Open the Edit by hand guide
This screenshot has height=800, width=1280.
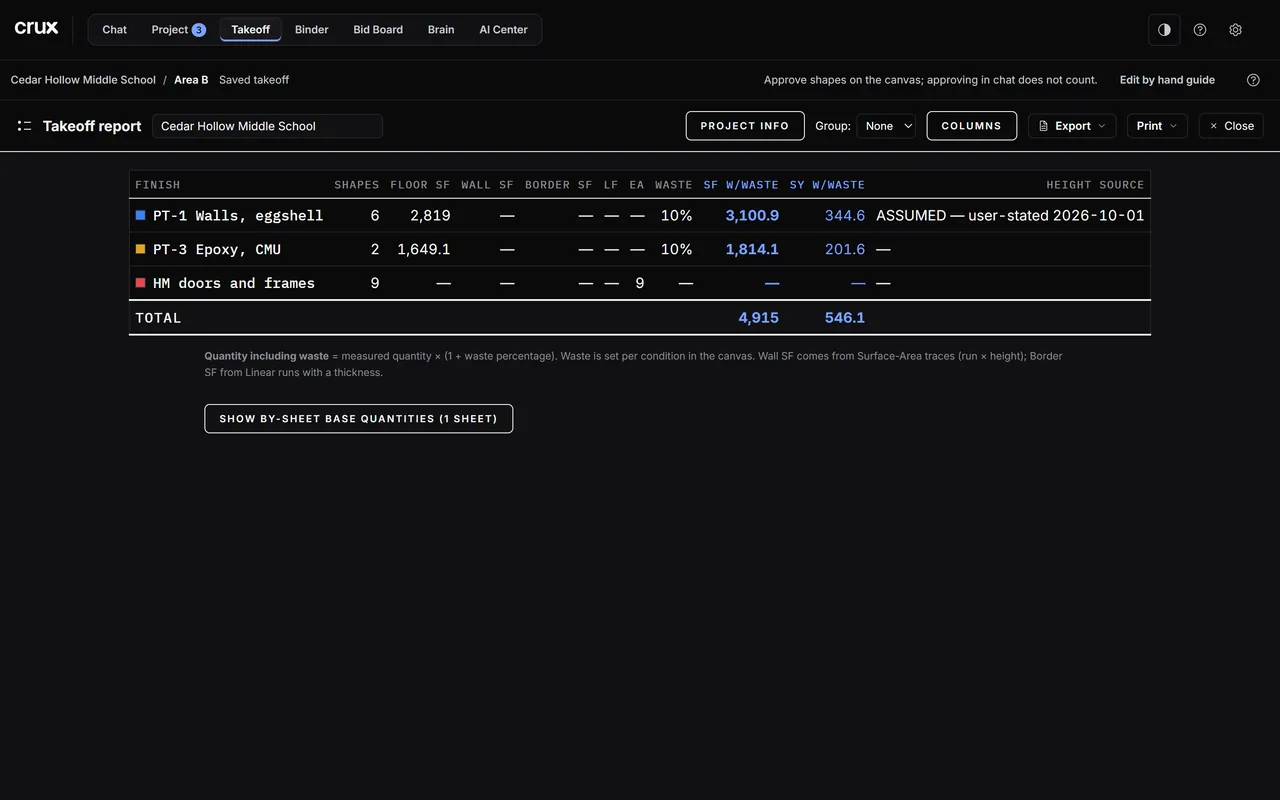click(1167, 80)
